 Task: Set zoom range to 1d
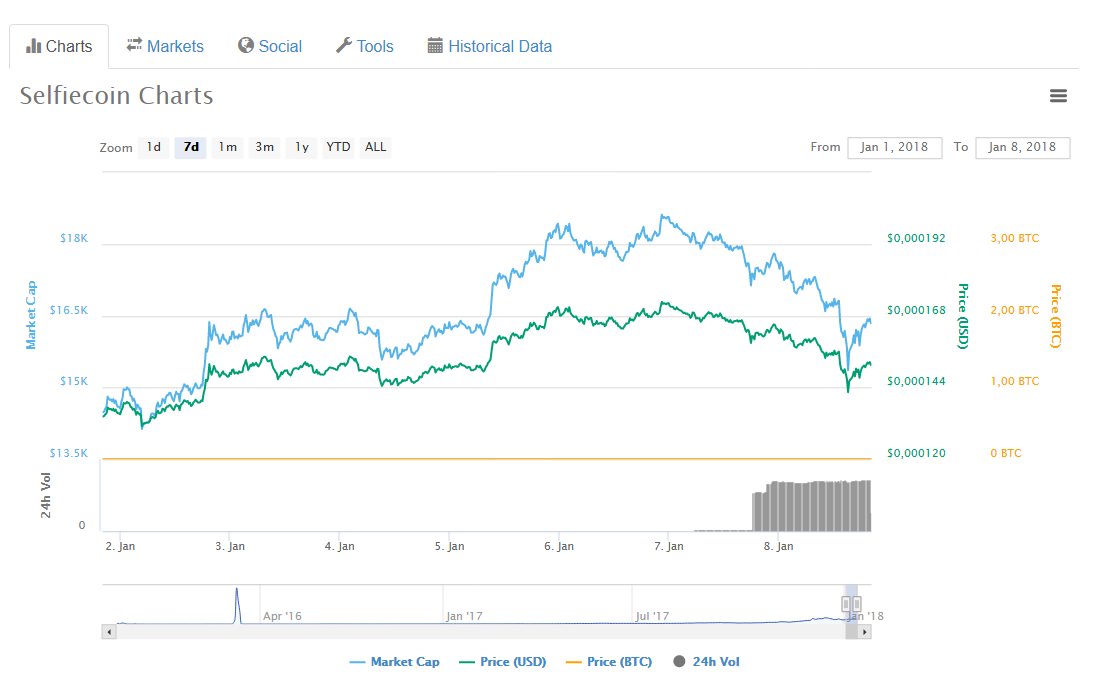coord(154,147)
